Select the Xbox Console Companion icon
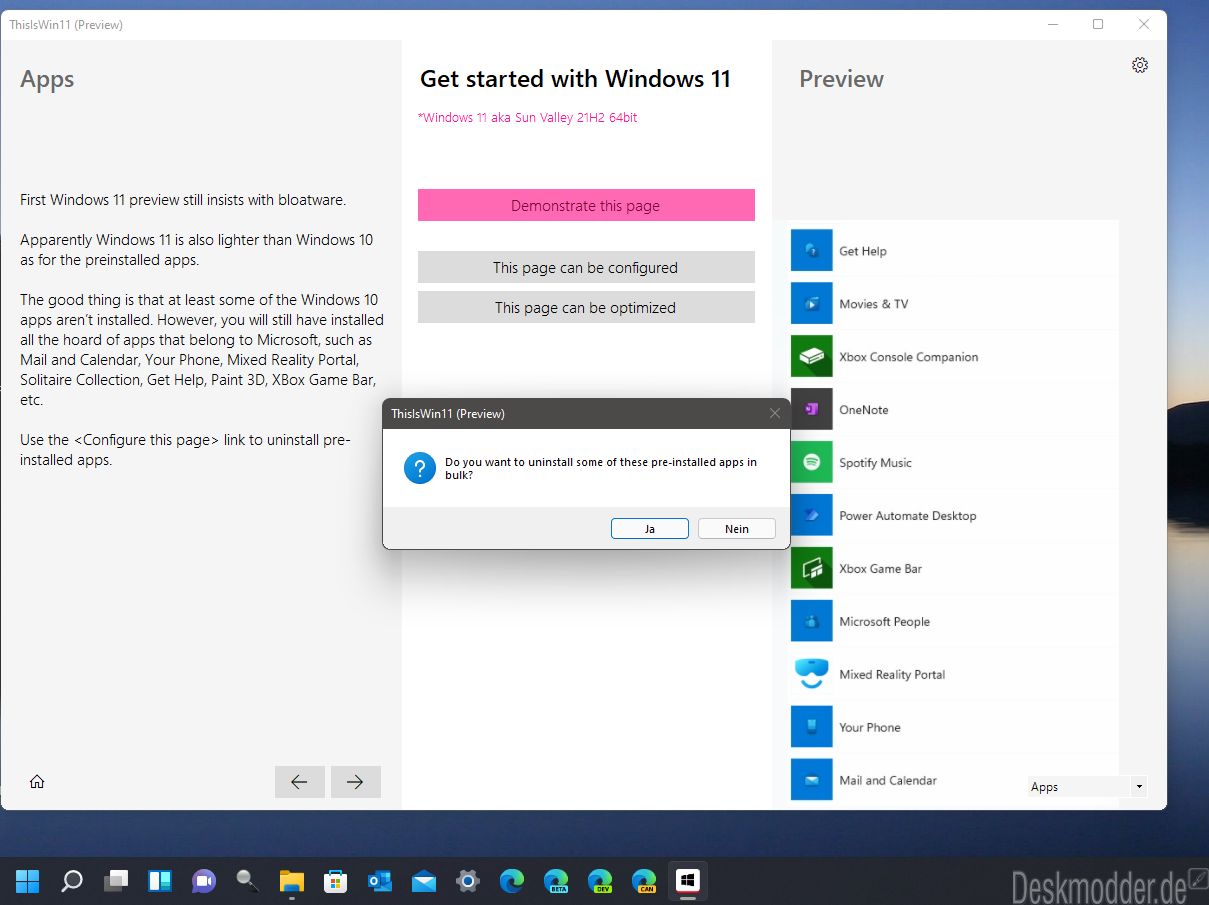This screenshot has height=905, width=1209. coord(812,356)
